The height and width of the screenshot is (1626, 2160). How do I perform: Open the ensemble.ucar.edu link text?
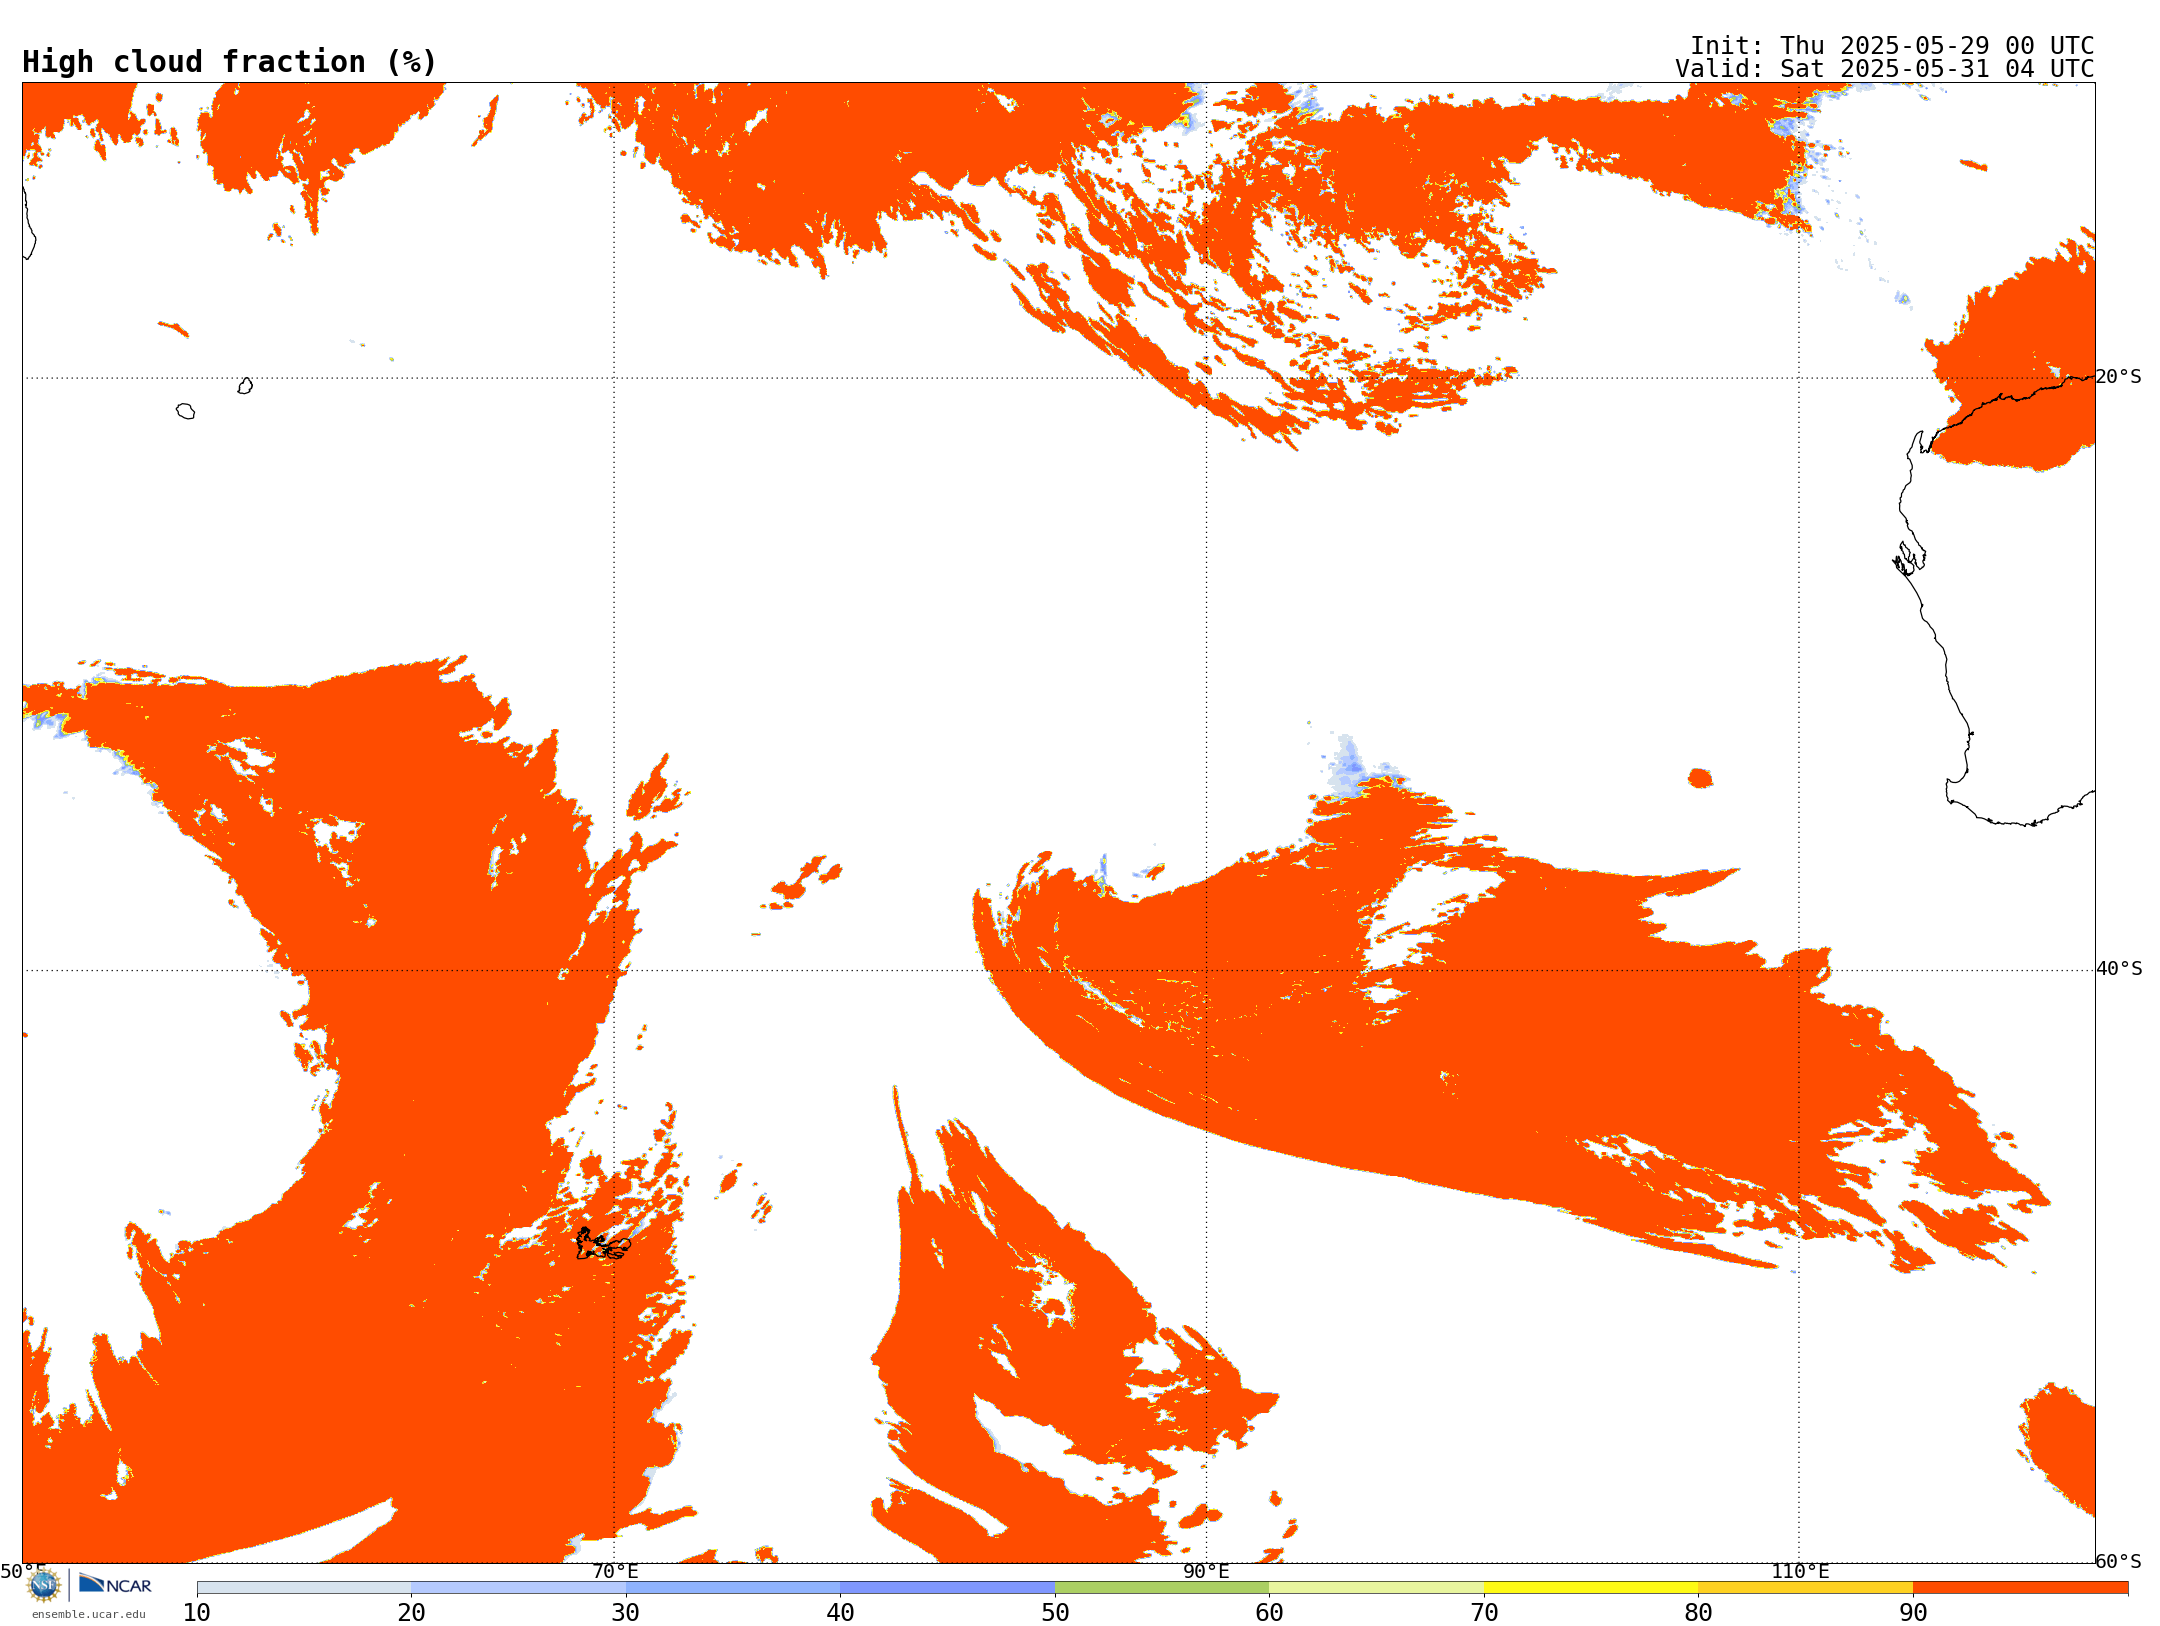(x=89, y=1614)
